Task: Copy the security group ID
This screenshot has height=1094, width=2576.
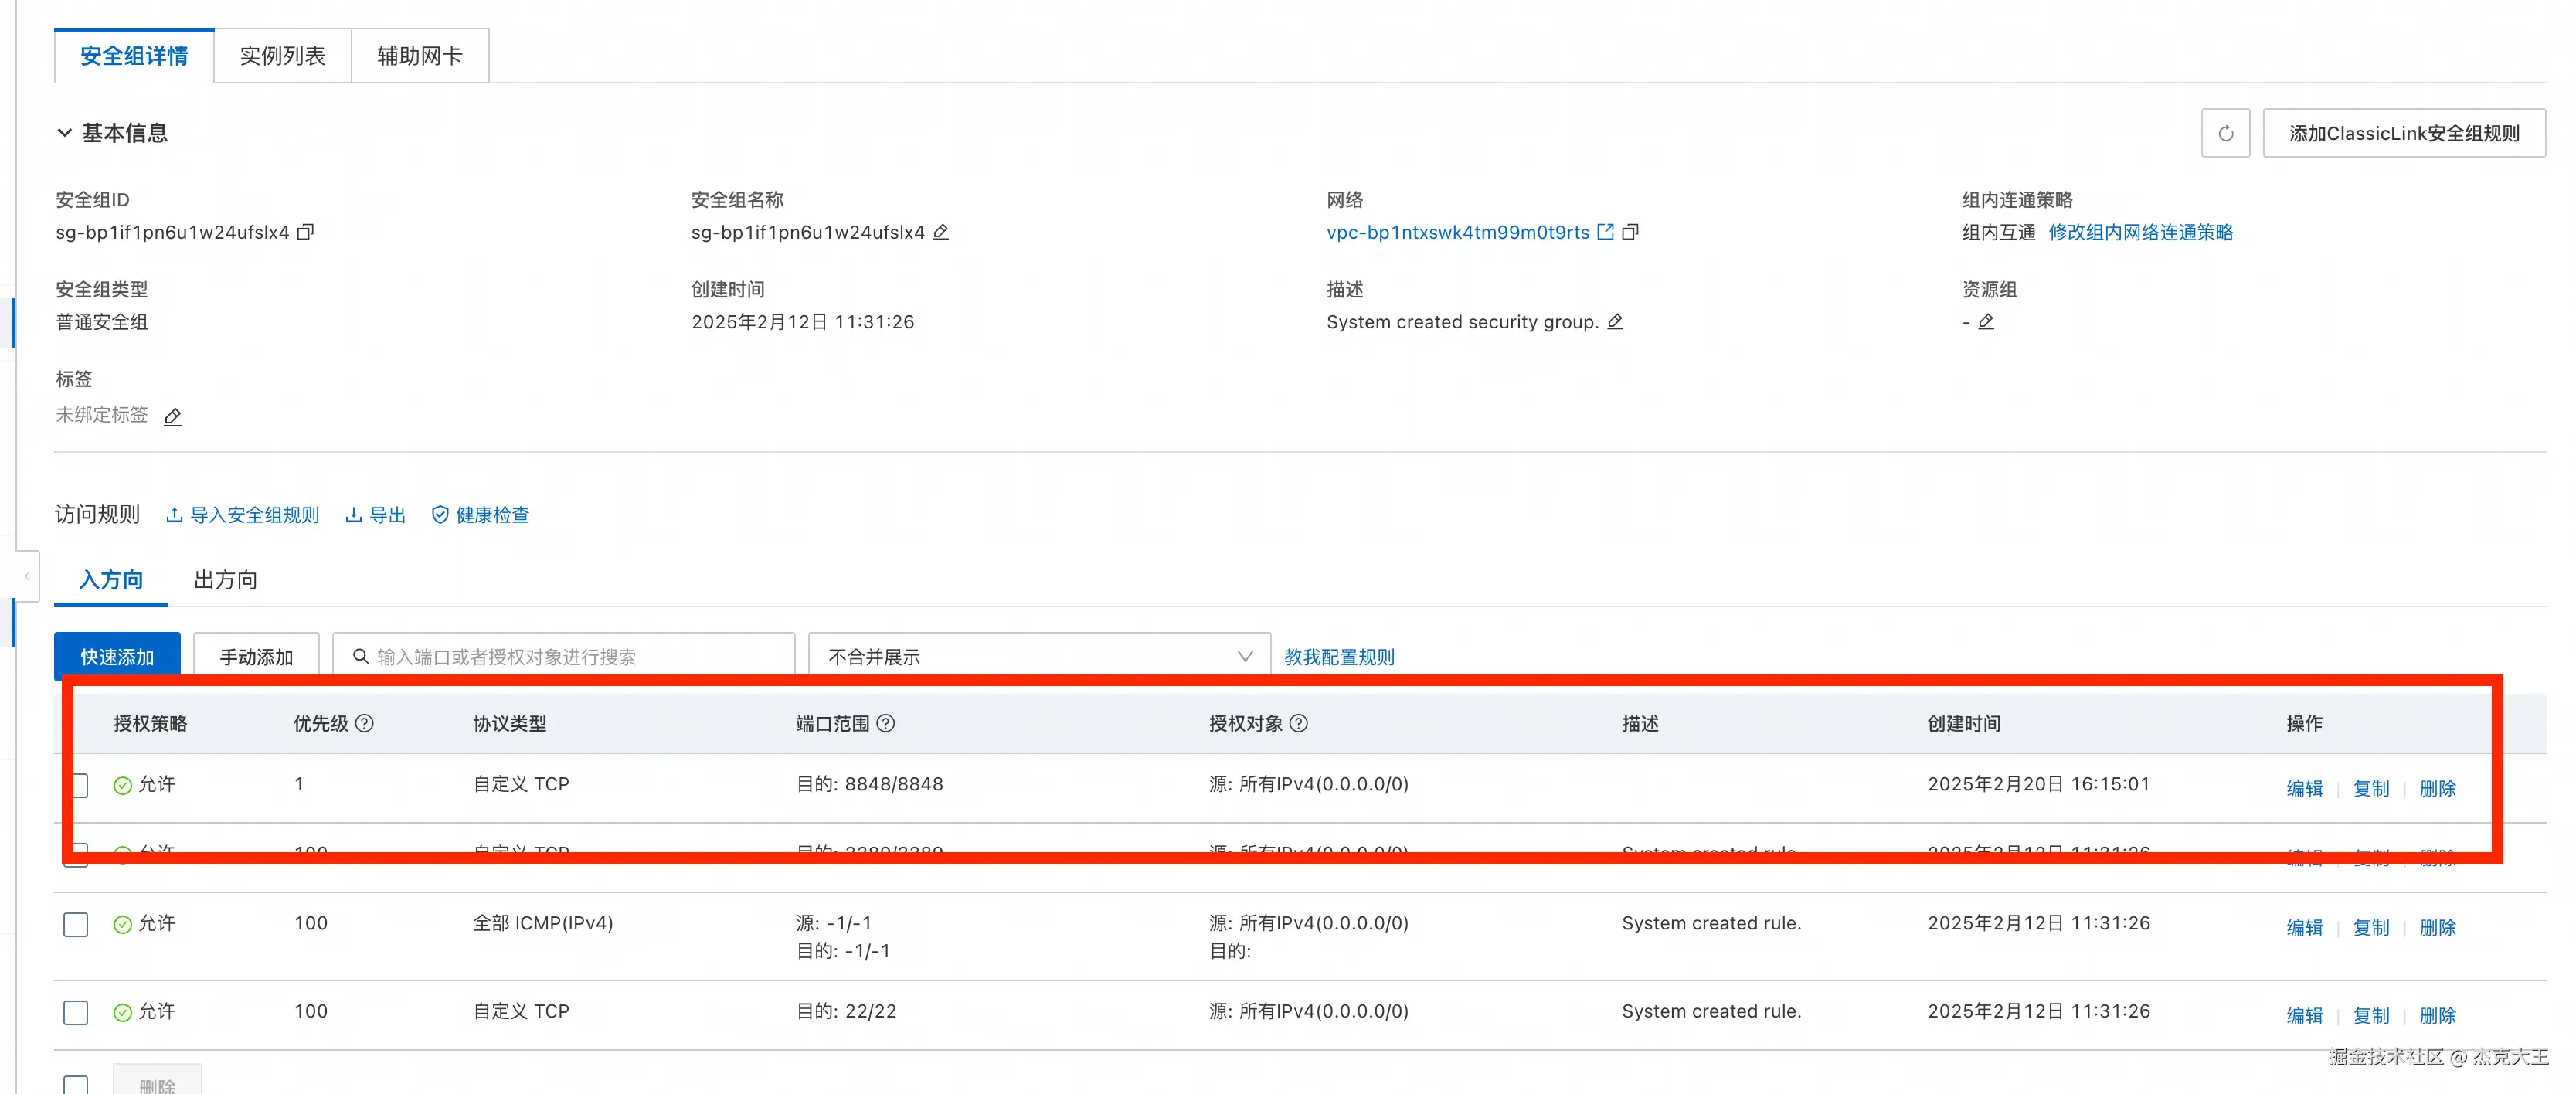Action: (x=306, y=232)
